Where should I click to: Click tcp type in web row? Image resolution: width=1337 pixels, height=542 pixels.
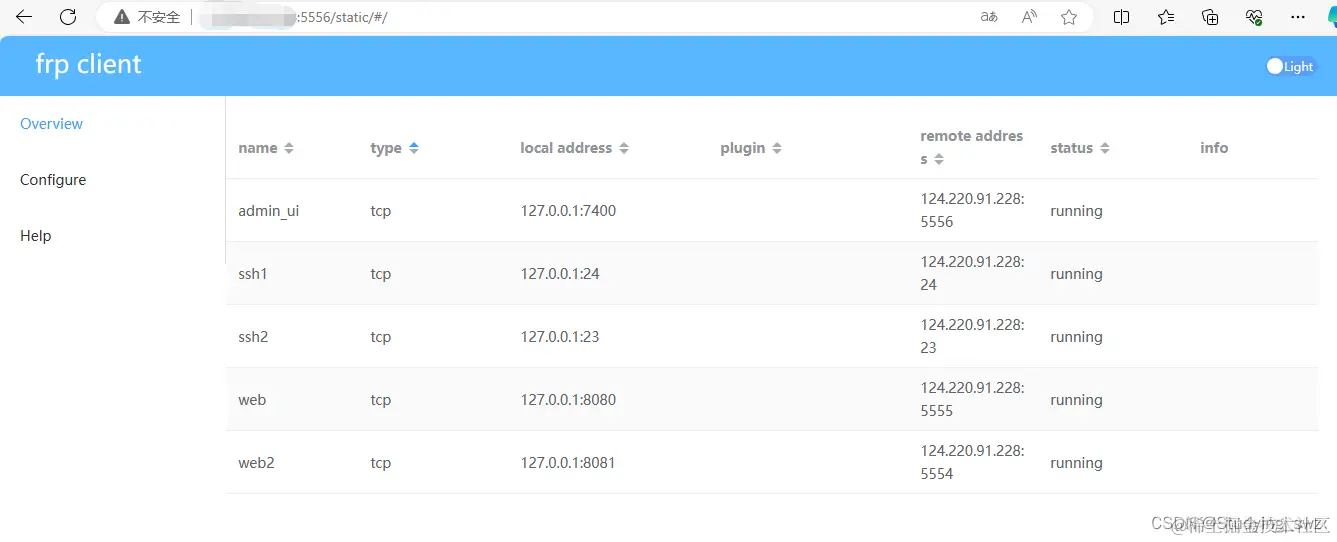[x=380, y=400]
